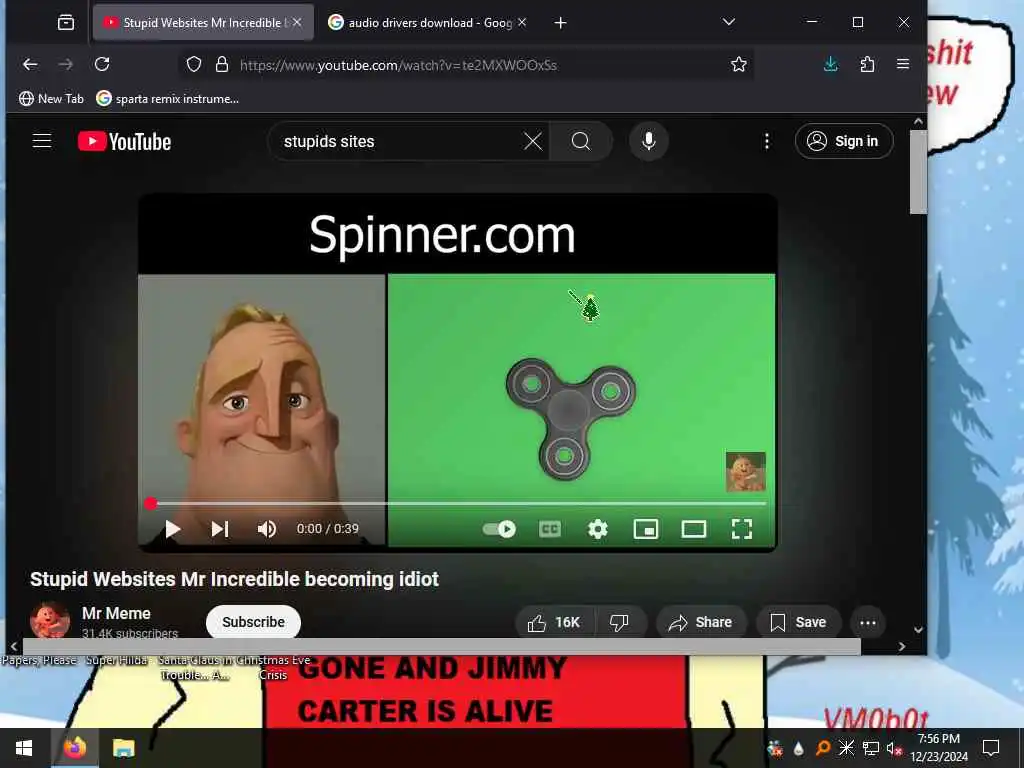Open a new browser tab
Image resolution: width=1024 pixels, height=768 pixels.
pyautogui.click(x=560, y=23)
